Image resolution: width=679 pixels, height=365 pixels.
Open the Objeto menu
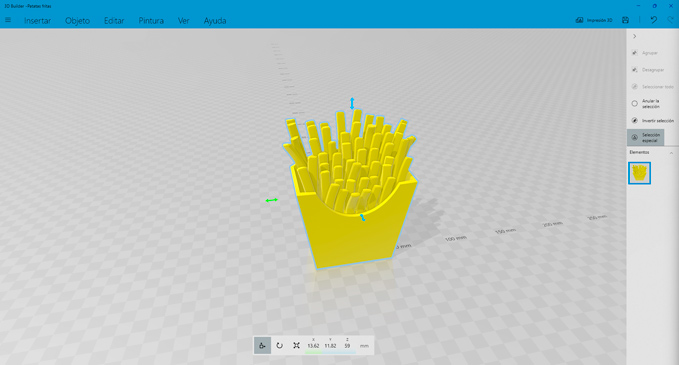pyautogui.click(x=78, y=21)
